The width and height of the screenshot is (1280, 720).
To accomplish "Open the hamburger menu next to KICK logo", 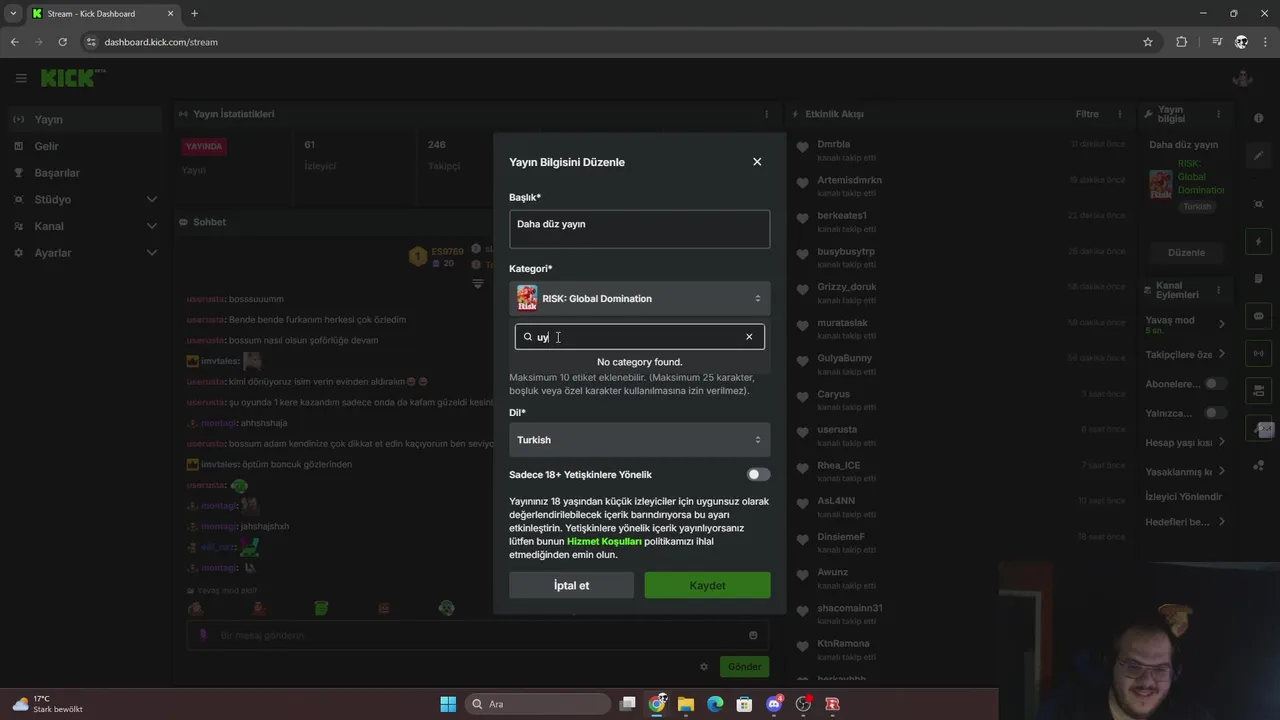I will pos(21,78).
